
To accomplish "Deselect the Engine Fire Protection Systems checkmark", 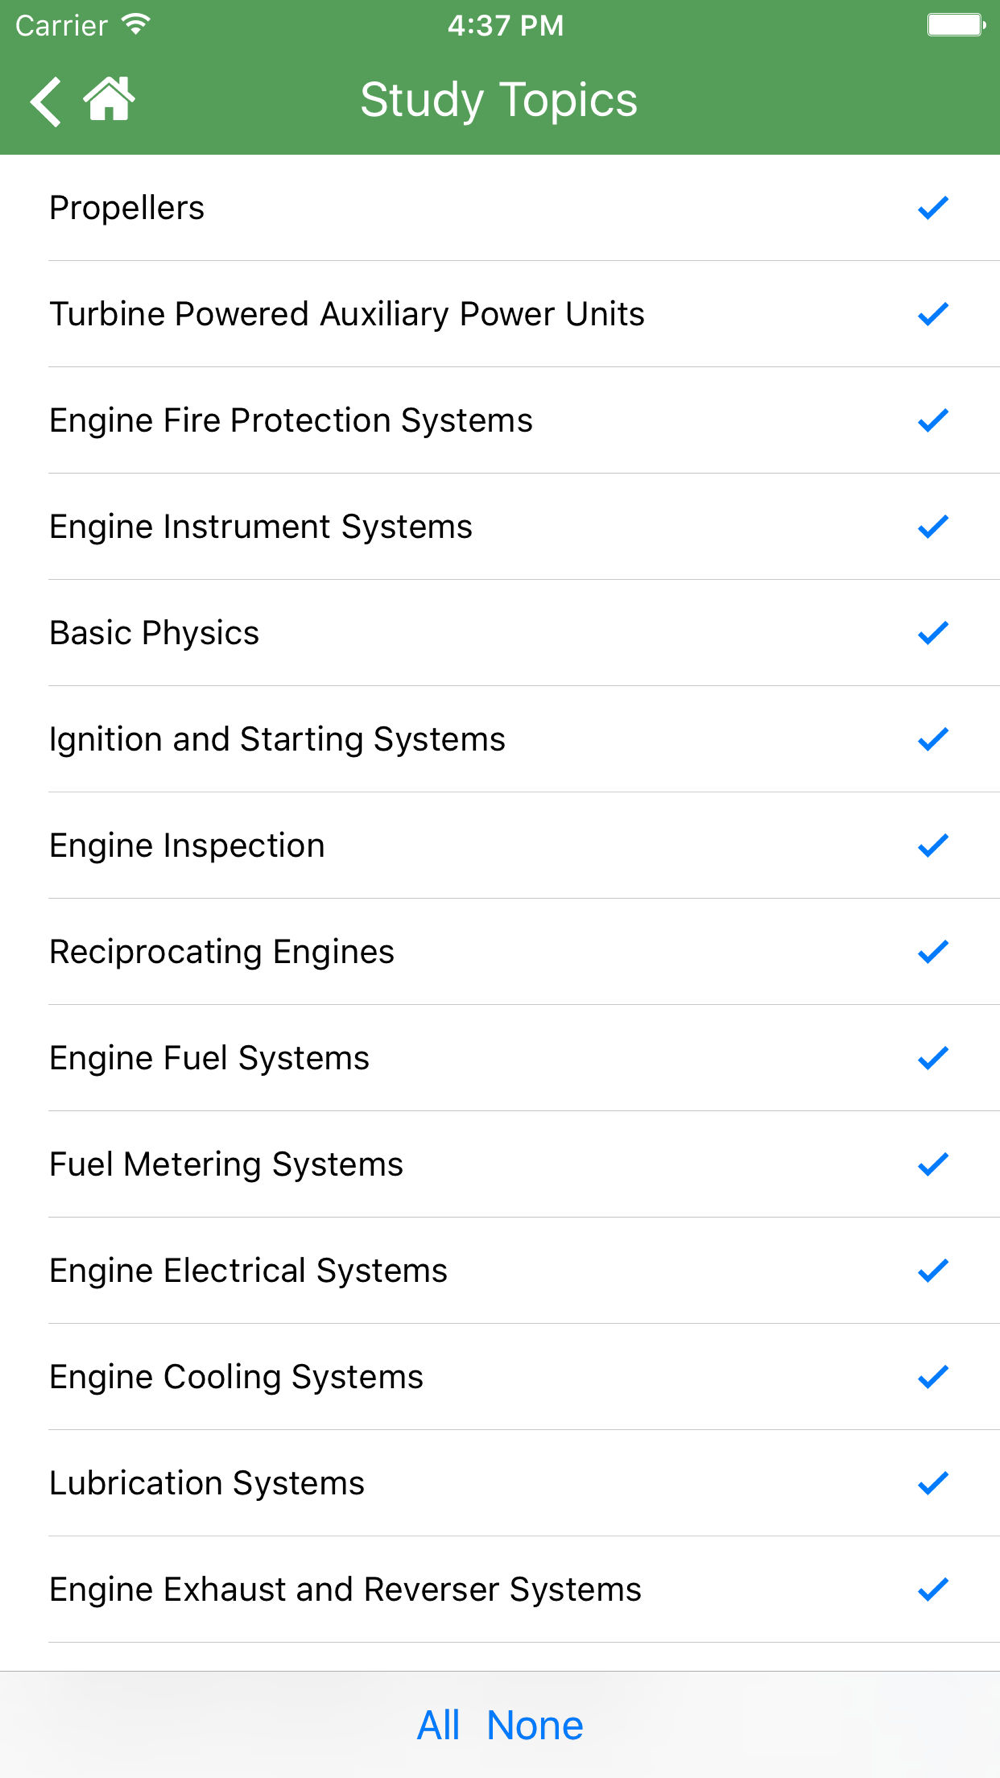I will [x=933, y=420].
